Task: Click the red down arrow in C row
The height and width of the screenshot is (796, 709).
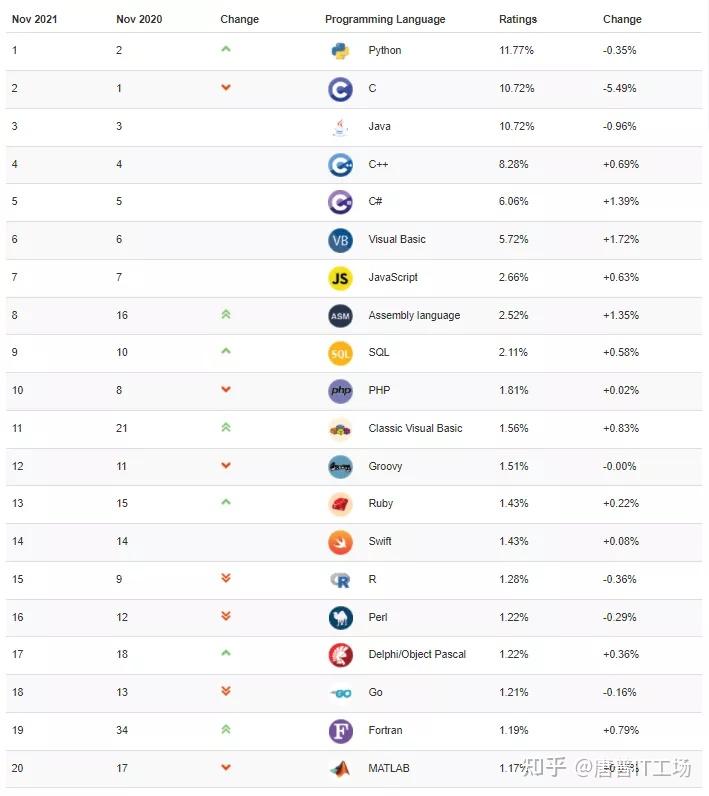Action: (226, 88)
